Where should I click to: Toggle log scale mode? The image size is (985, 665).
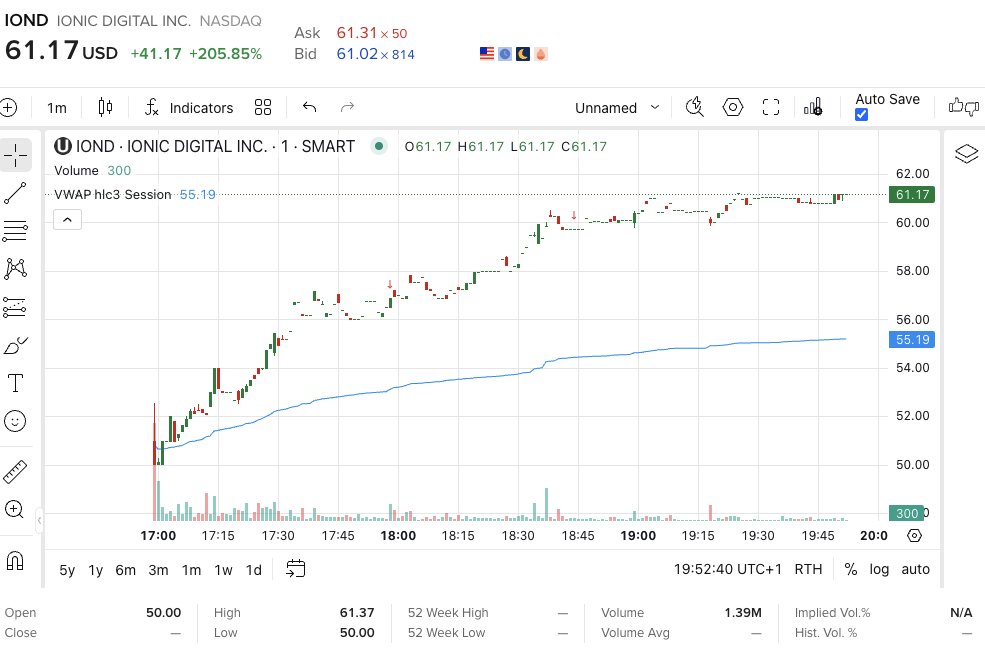(879, 570)
